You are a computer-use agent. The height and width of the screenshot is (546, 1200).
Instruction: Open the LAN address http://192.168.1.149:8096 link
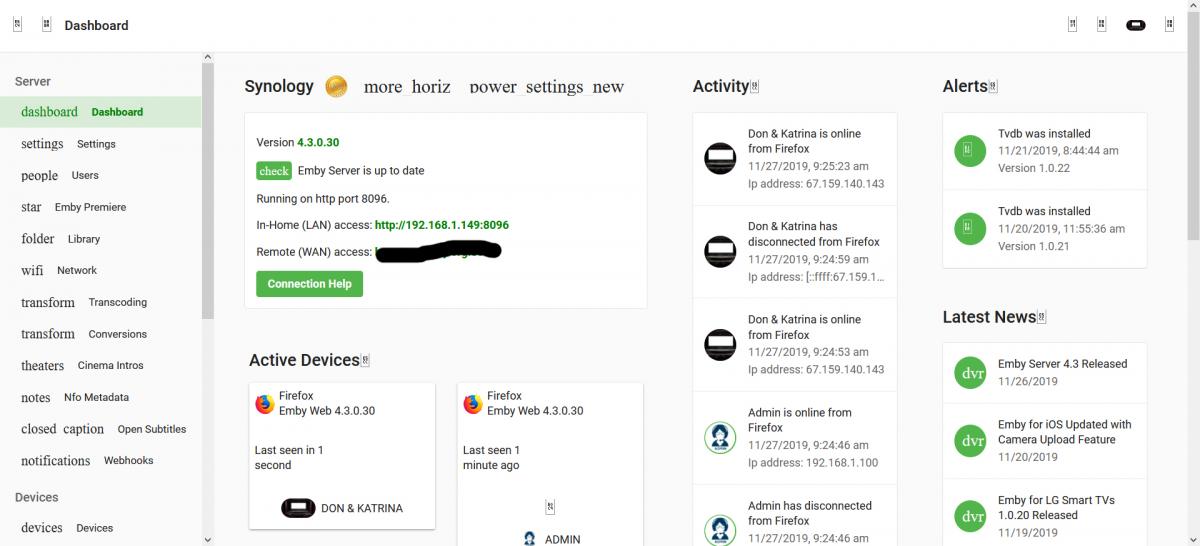tap(441, 225)
